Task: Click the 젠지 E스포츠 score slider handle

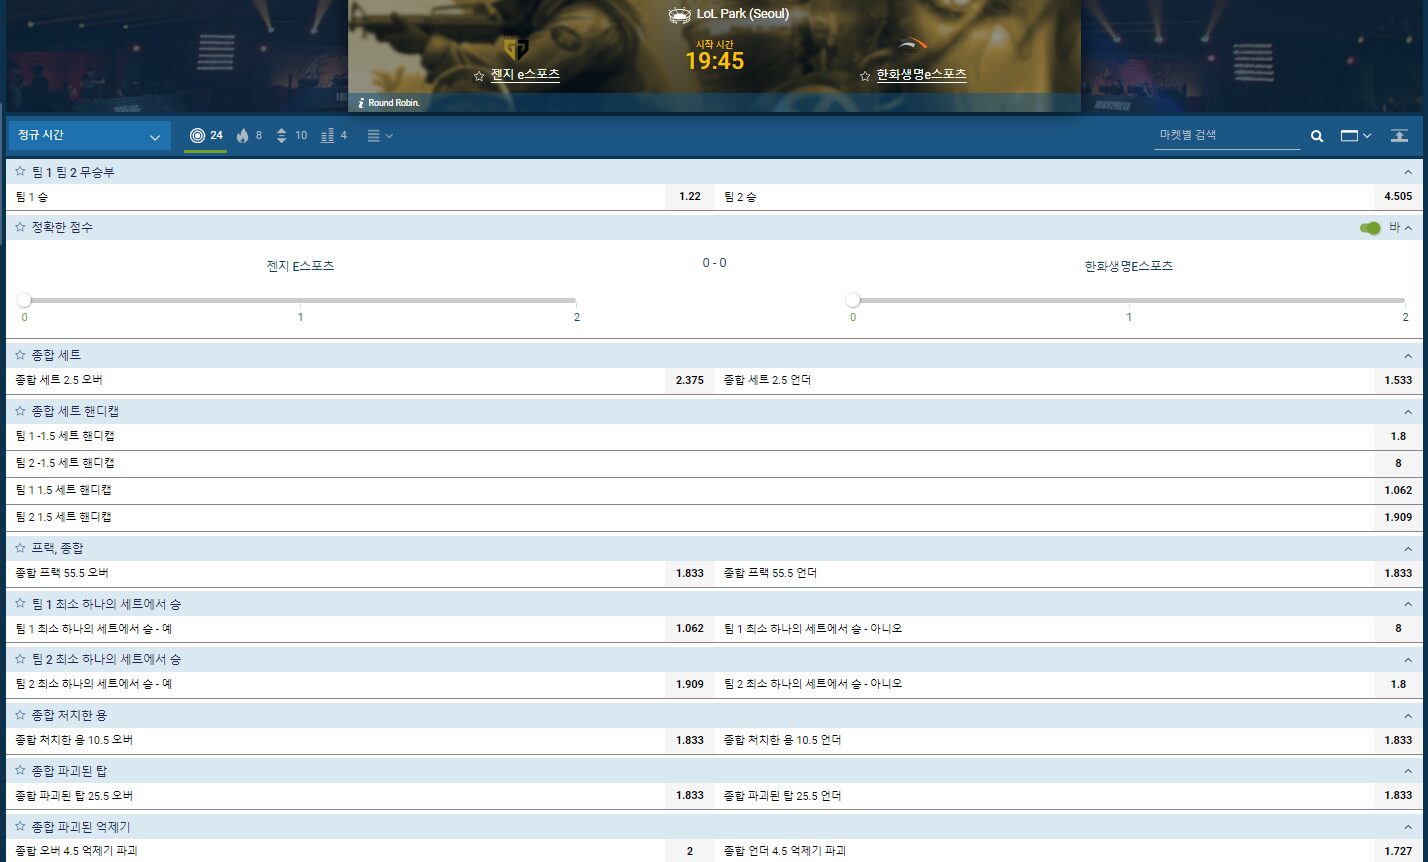Action: (24, 300)
